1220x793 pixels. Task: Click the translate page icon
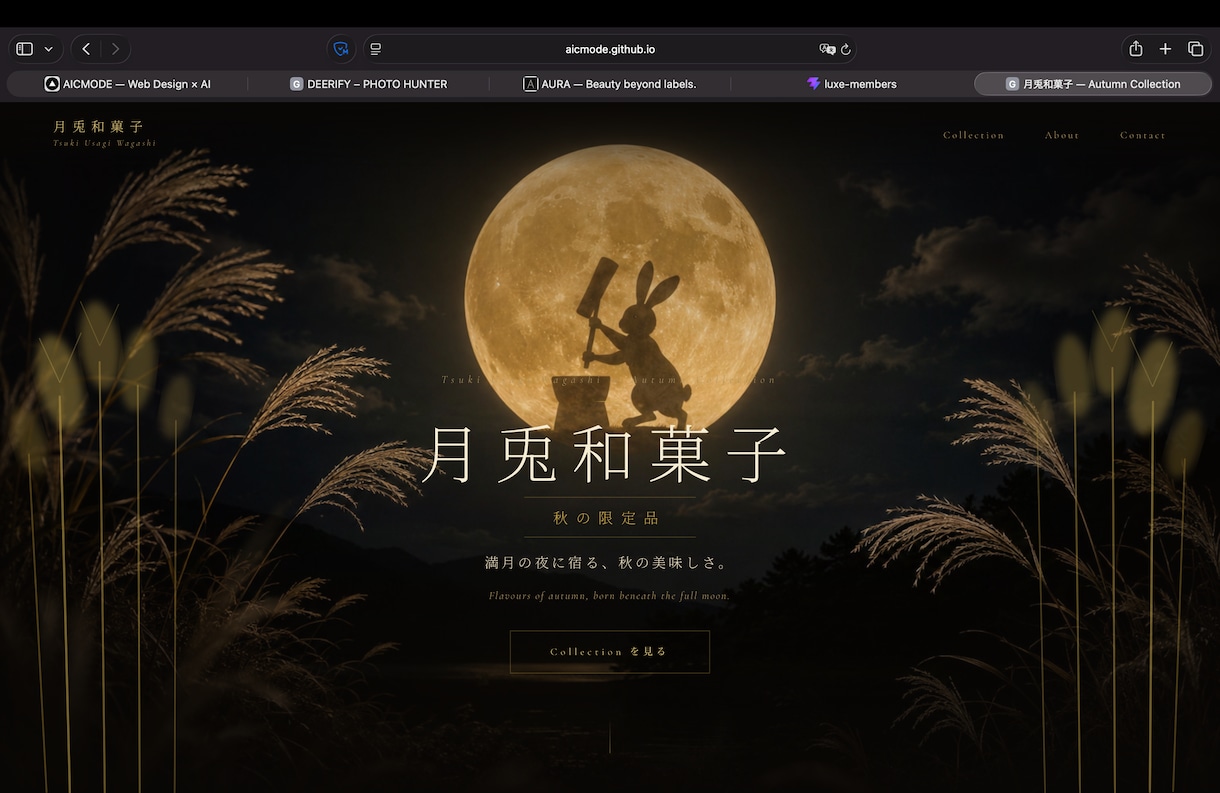coord(827,49)
